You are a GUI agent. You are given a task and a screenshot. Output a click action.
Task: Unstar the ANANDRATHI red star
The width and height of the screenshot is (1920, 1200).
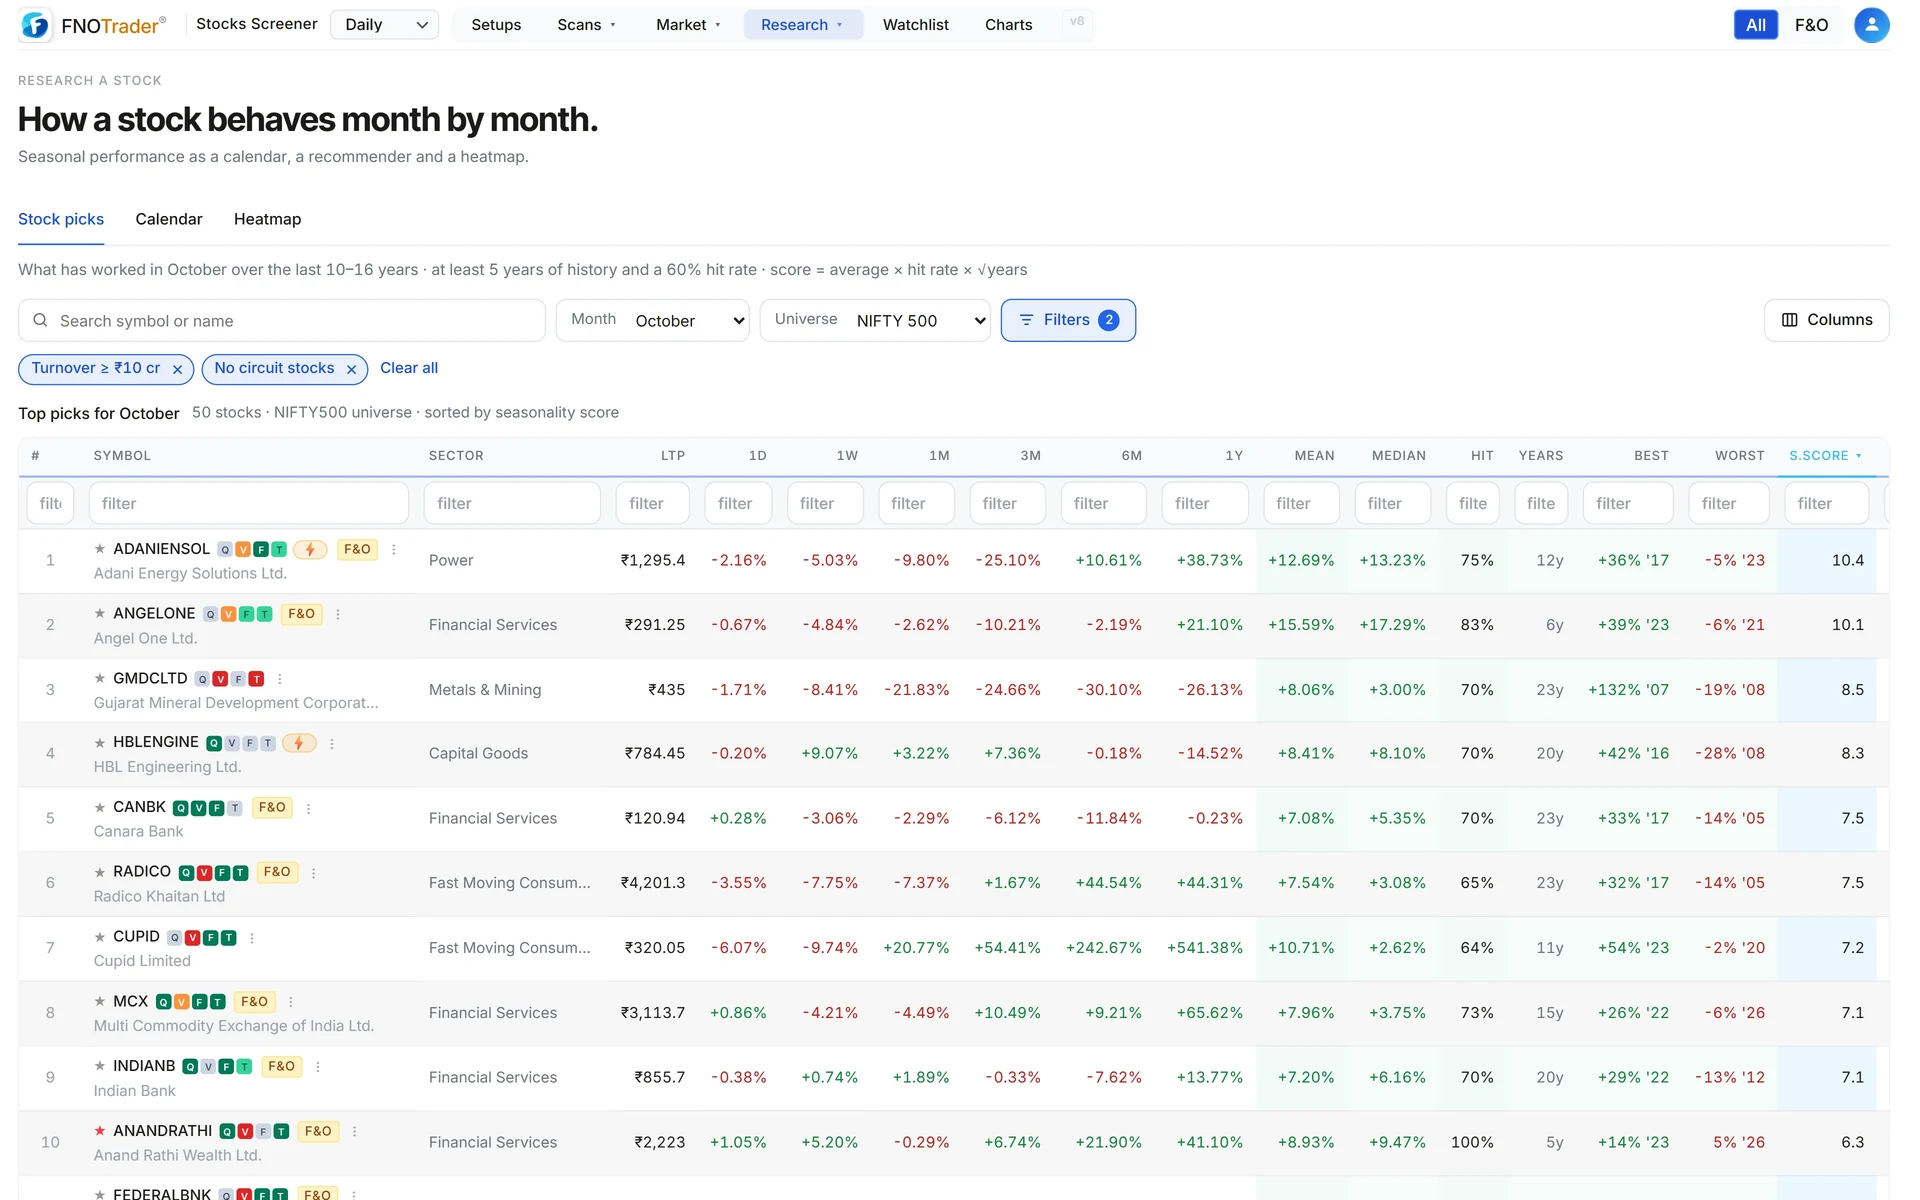[x=100, y=1131]
